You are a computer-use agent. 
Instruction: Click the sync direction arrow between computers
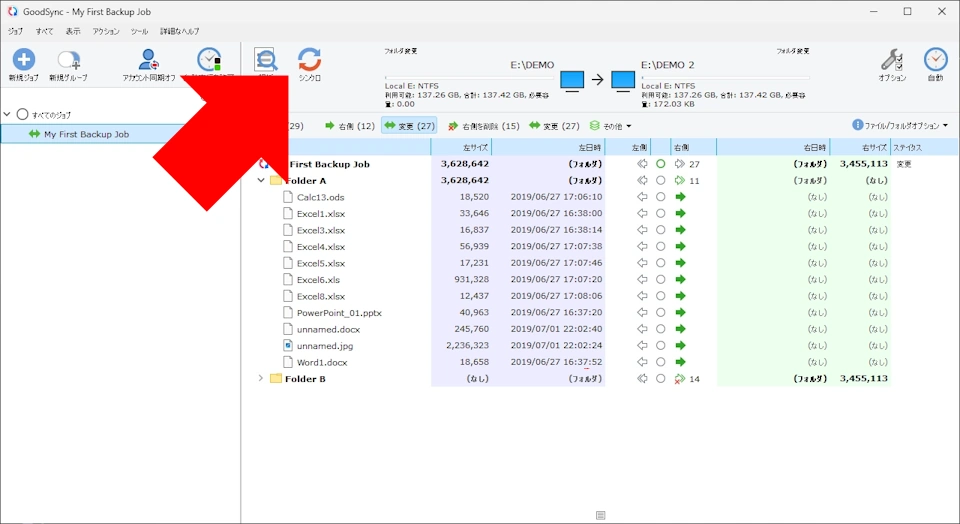pyautogui.click(x=598, y=80)
